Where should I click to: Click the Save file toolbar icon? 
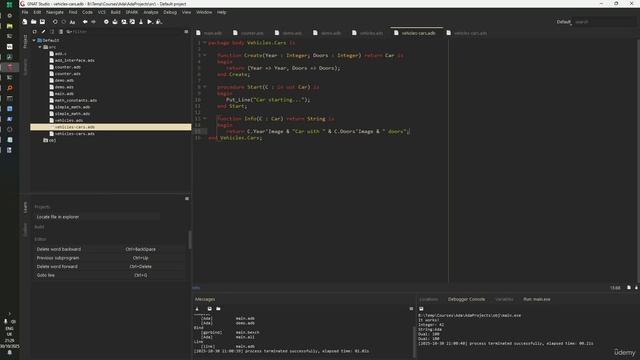point(42,22)
